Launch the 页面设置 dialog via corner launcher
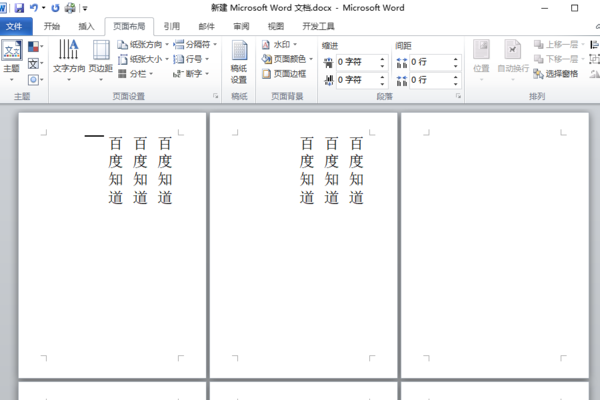 pos(216,96)
